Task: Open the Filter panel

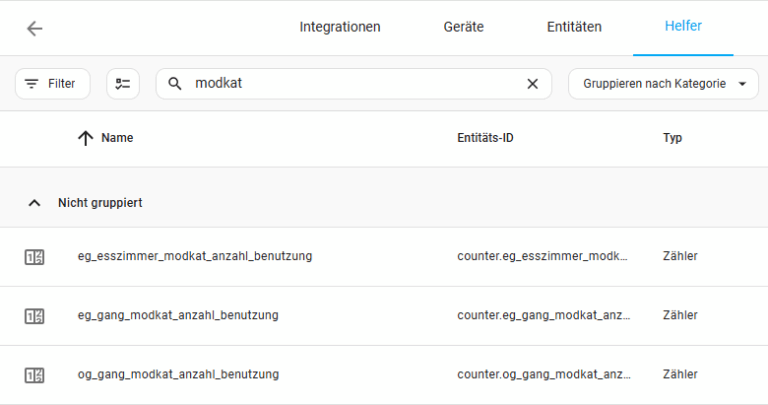Action: click(52, 84)
